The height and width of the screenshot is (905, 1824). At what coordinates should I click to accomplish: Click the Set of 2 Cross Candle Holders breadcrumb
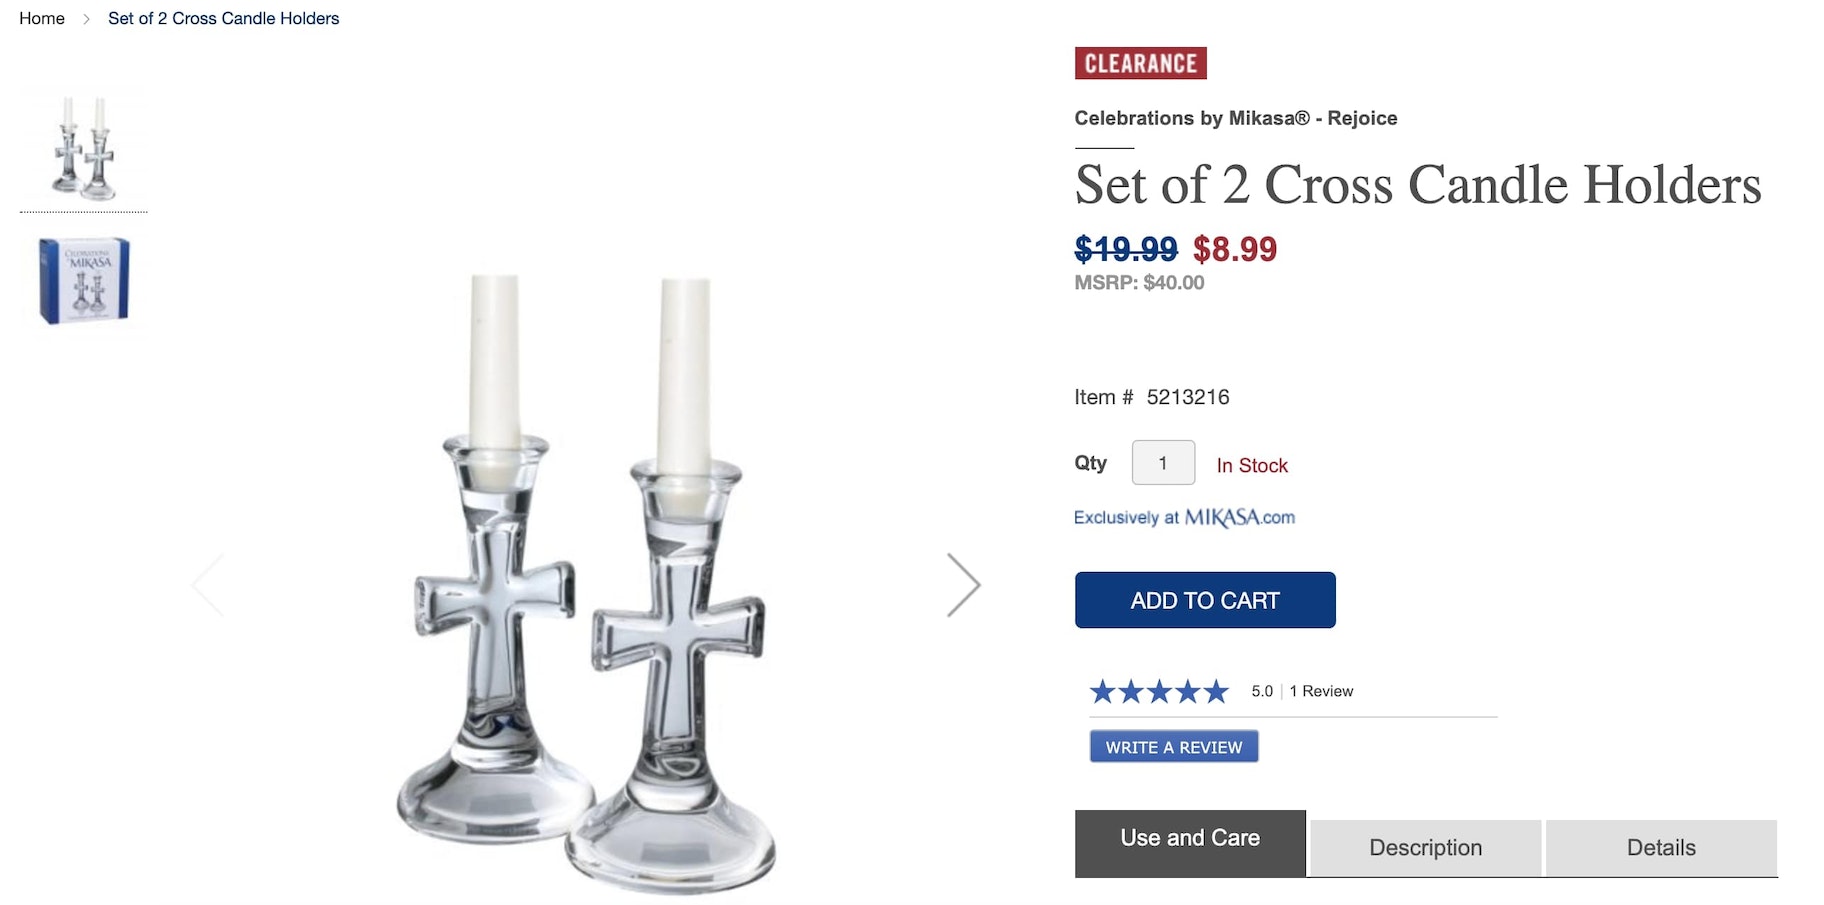224,19
